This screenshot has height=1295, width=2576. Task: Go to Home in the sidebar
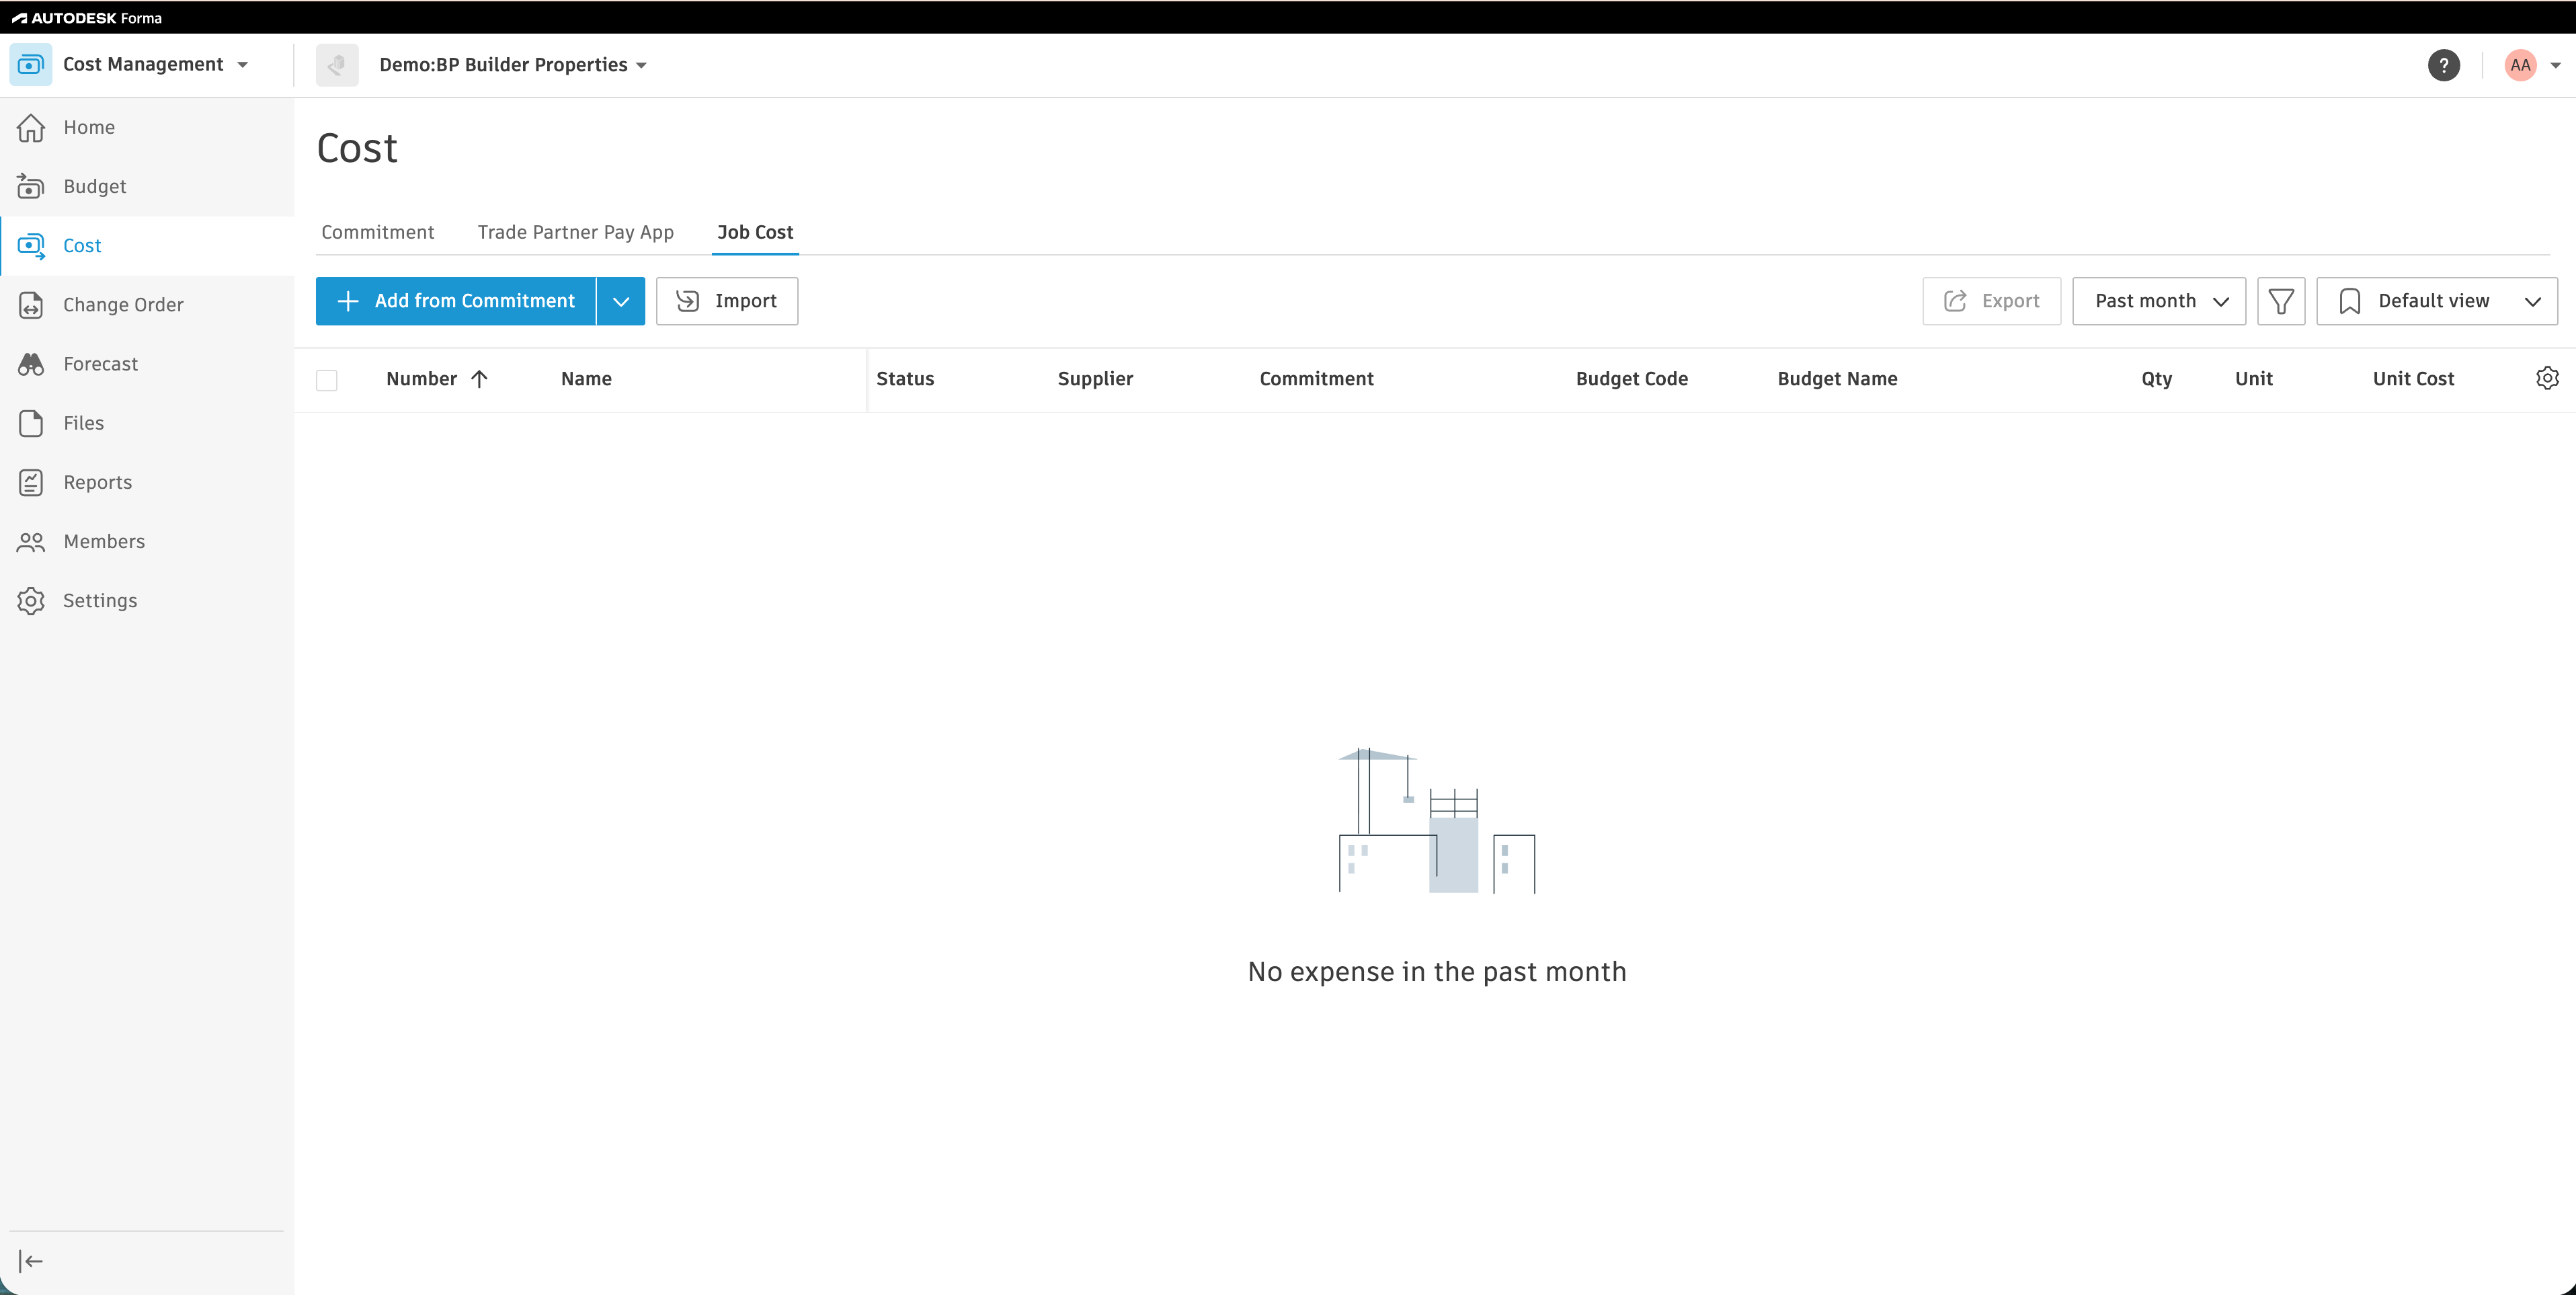147,127
